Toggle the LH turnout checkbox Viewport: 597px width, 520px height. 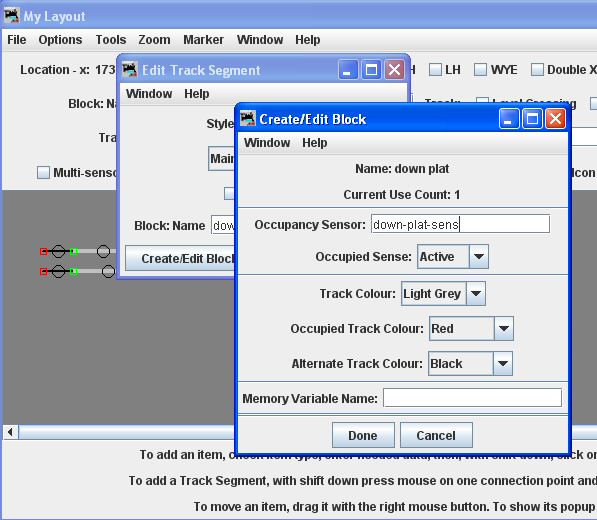click(x=435, y=70)
